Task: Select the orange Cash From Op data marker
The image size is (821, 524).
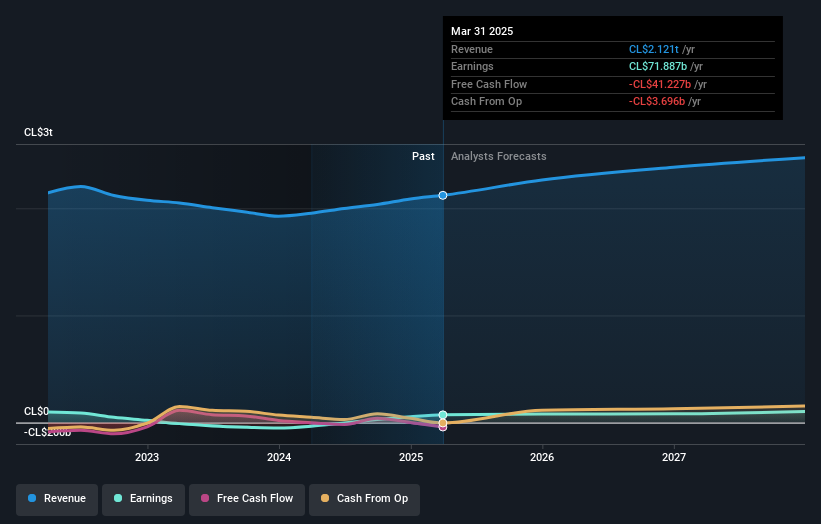Action: (x=443, y=423)
